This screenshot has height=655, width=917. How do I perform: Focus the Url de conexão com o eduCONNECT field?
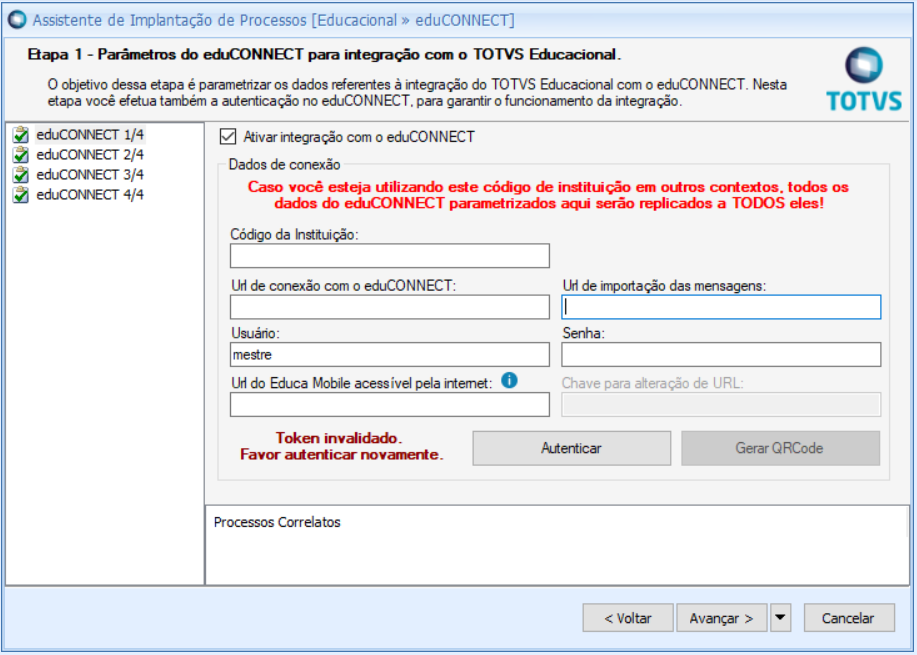pyautogui.click(x=390, y=306)
